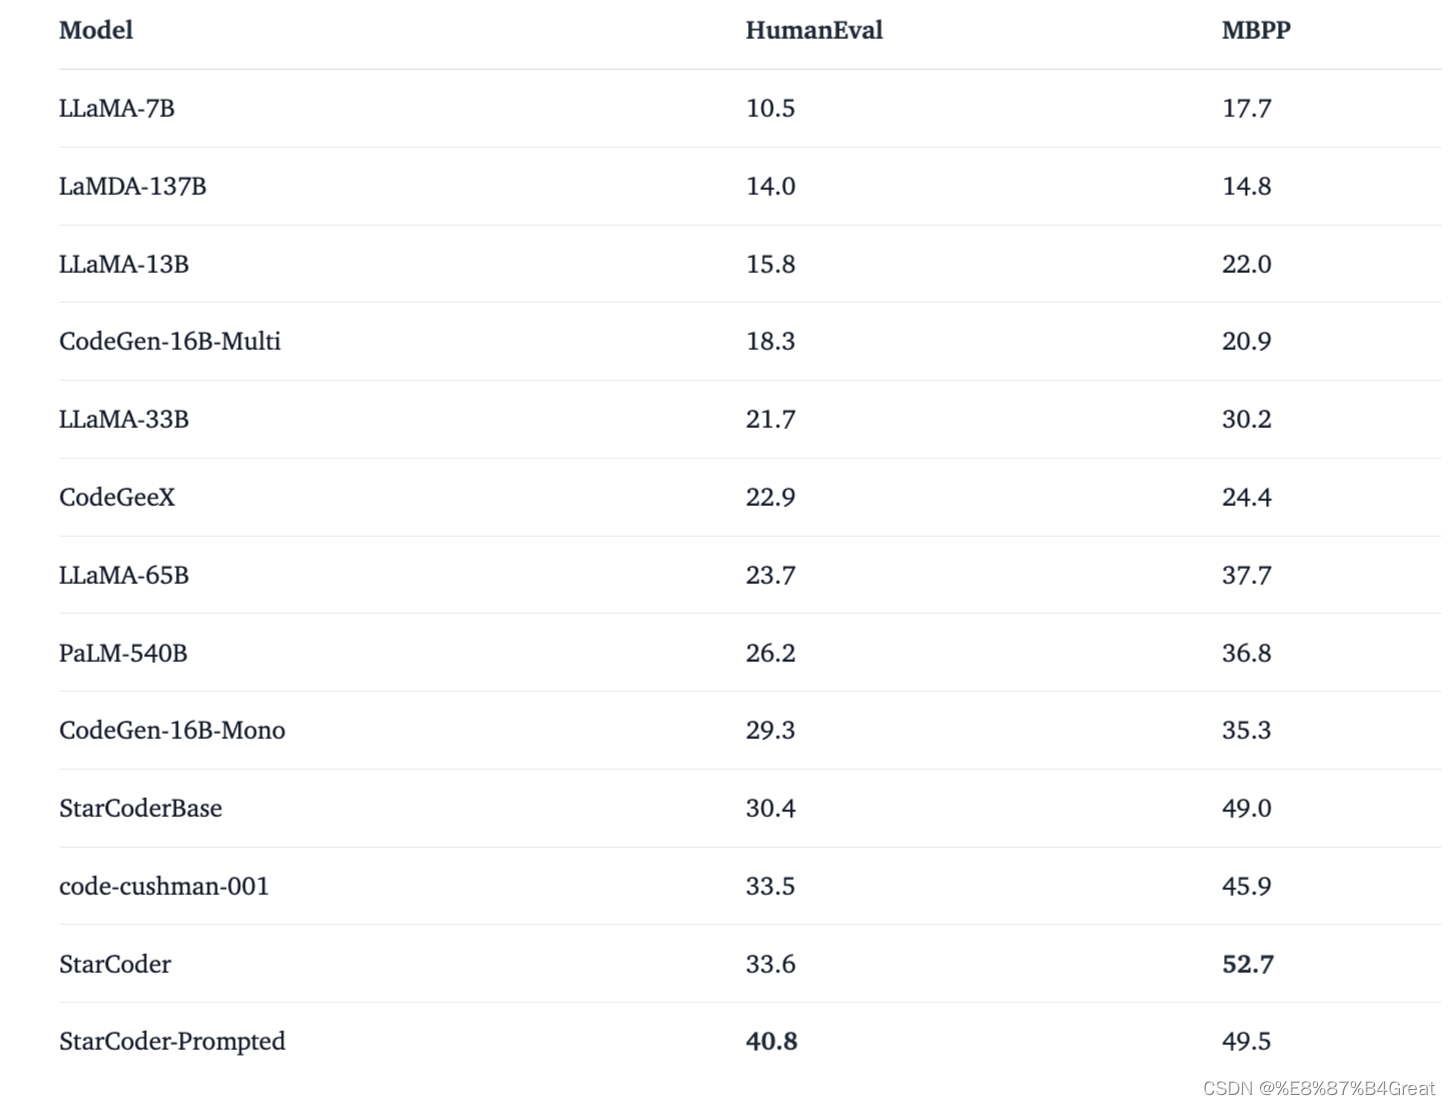Click LLaMA-33B's HumanEval value 21.7

(771, 419)
